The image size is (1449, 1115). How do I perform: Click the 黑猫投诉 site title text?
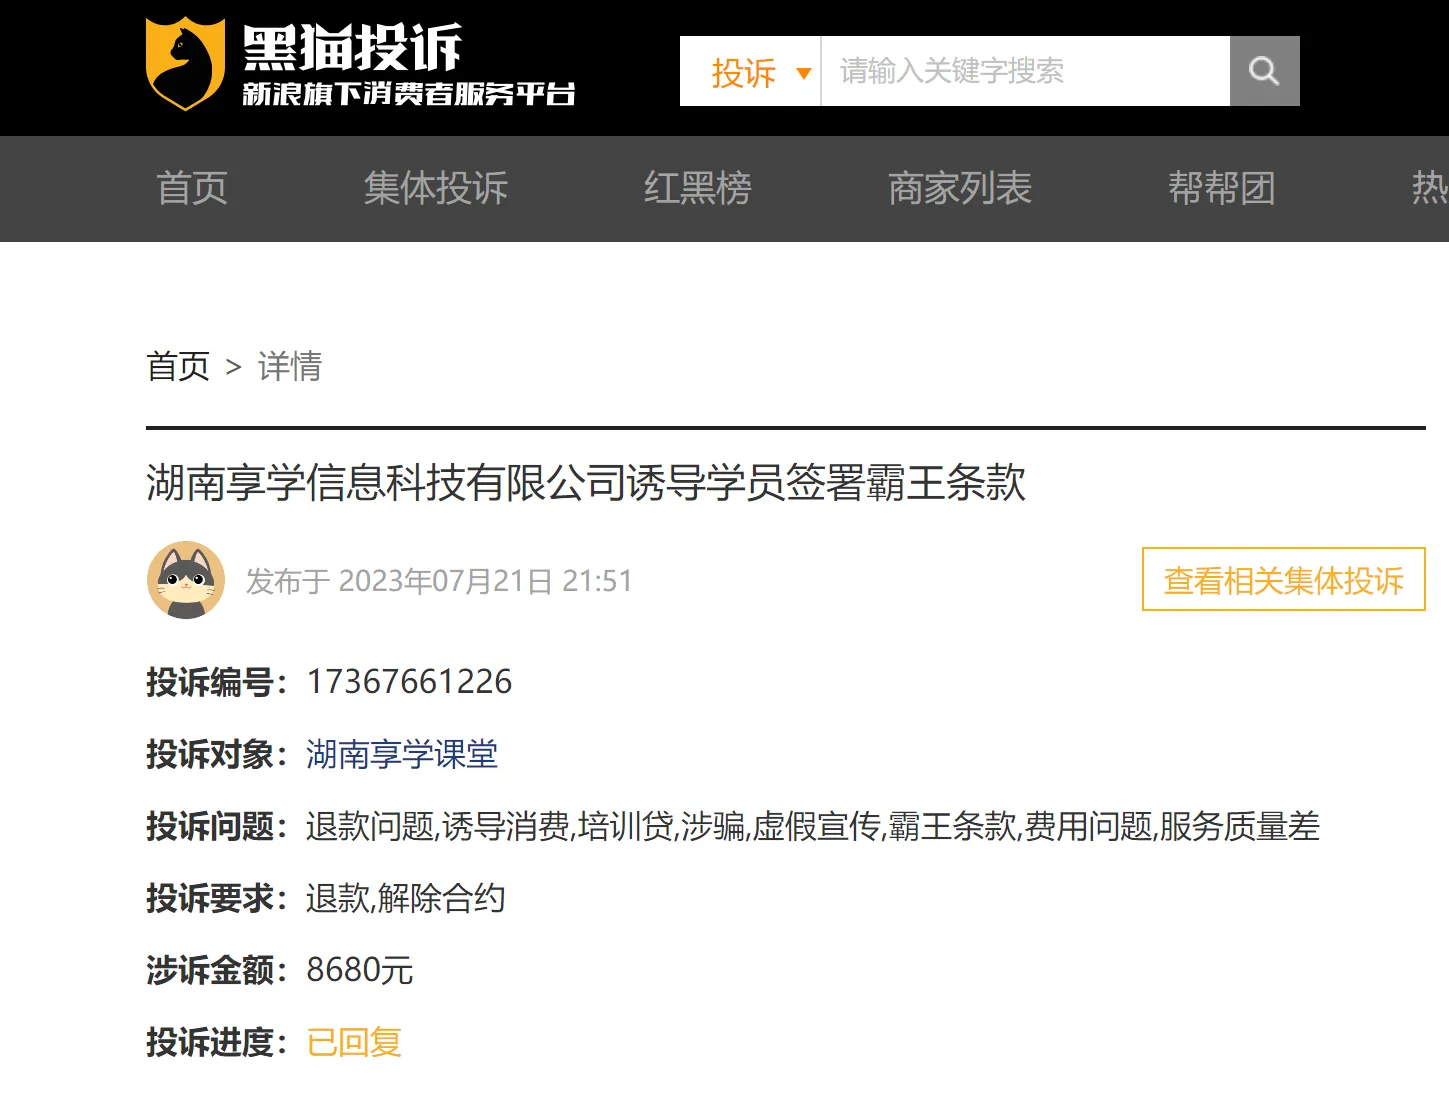(352, 47)
